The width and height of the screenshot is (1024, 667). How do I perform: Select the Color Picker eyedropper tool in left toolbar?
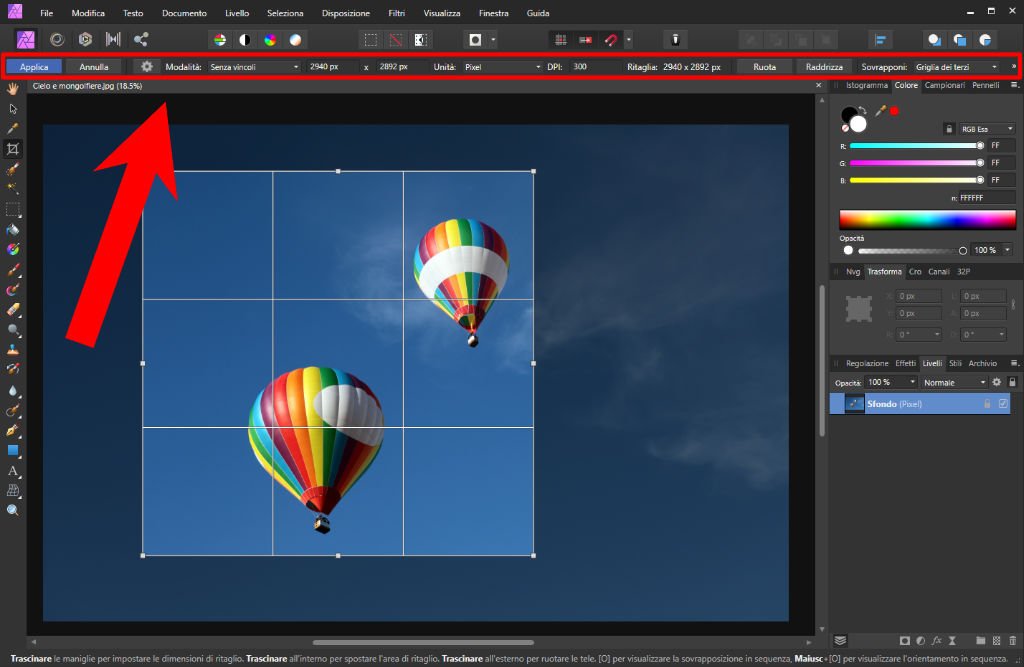[x=12, y=129]
